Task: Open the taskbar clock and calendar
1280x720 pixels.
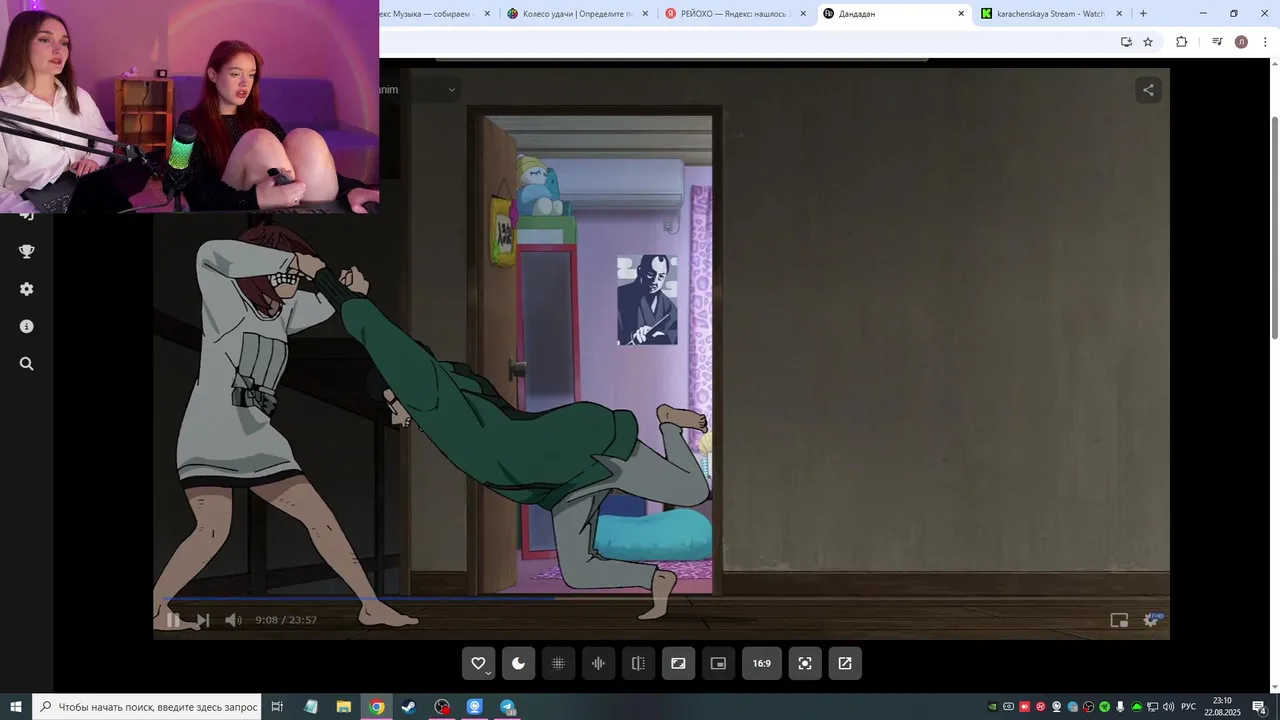Action: coord(1222,707)
